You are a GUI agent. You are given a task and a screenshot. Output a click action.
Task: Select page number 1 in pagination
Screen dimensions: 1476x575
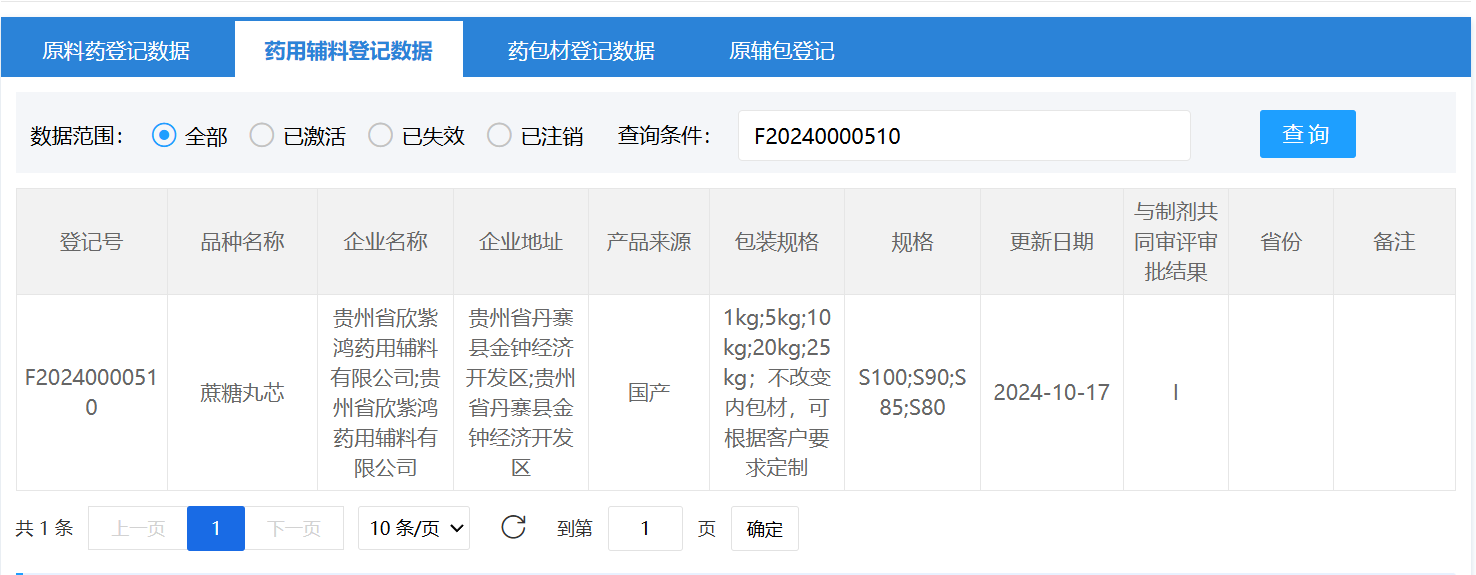pyautogui.click(x=216, y=529)
